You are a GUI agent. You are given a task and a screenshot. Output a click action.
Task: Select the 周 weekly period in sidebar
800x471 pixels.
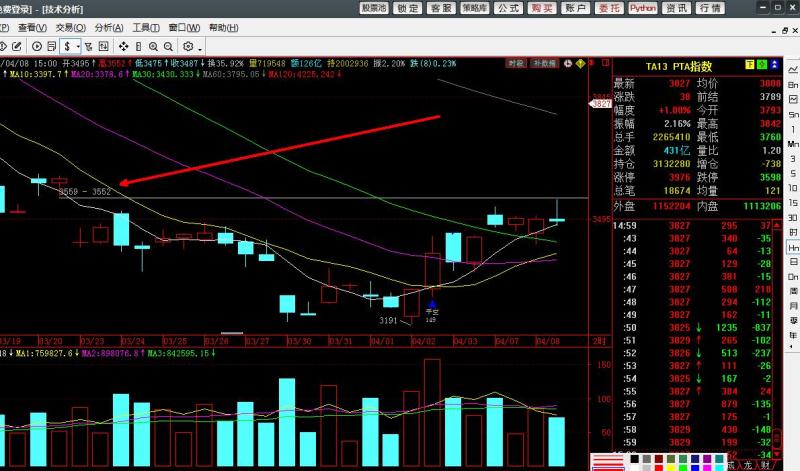coord(793,291)
